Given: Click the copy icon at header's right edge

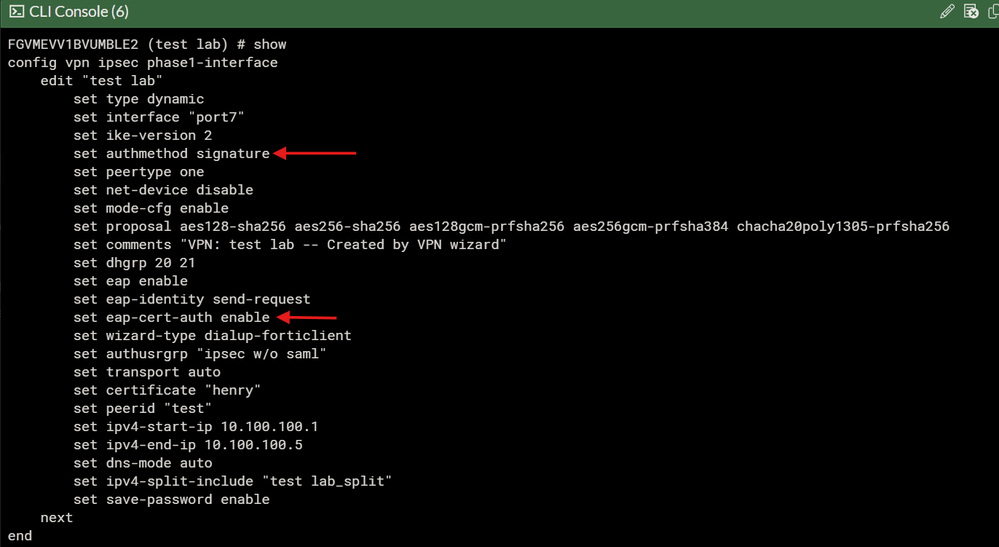Looking at the screenshot, I should [993, 12].
